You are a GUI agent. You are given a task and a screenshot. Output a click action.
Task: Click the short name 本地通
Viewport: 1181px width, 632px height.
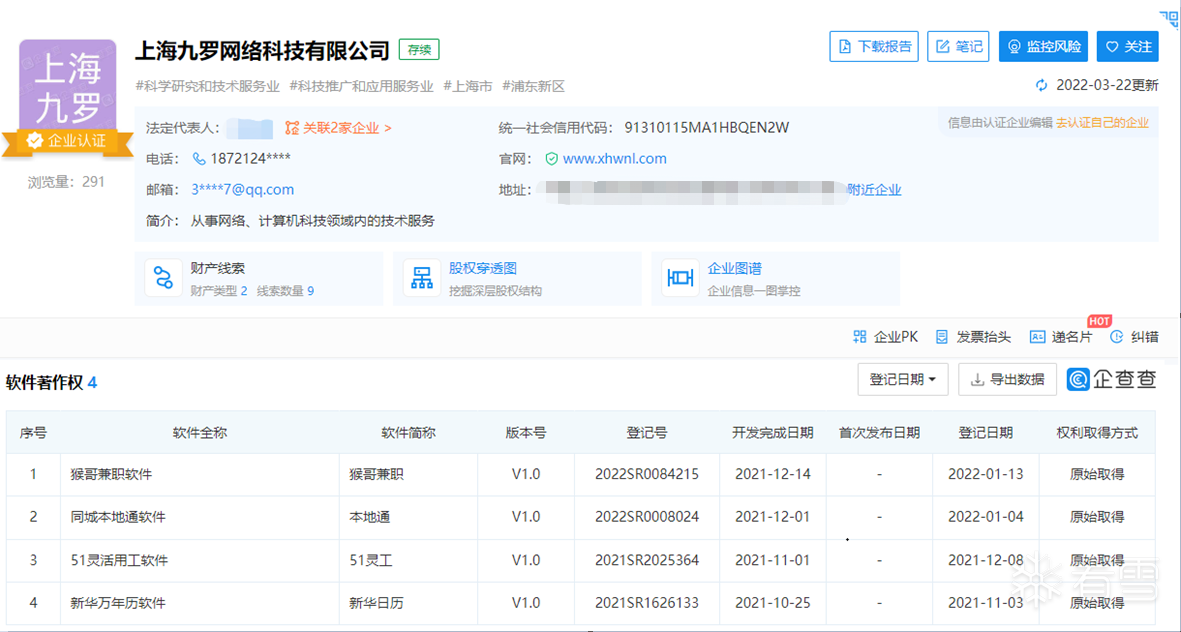[x=370, y=518]
